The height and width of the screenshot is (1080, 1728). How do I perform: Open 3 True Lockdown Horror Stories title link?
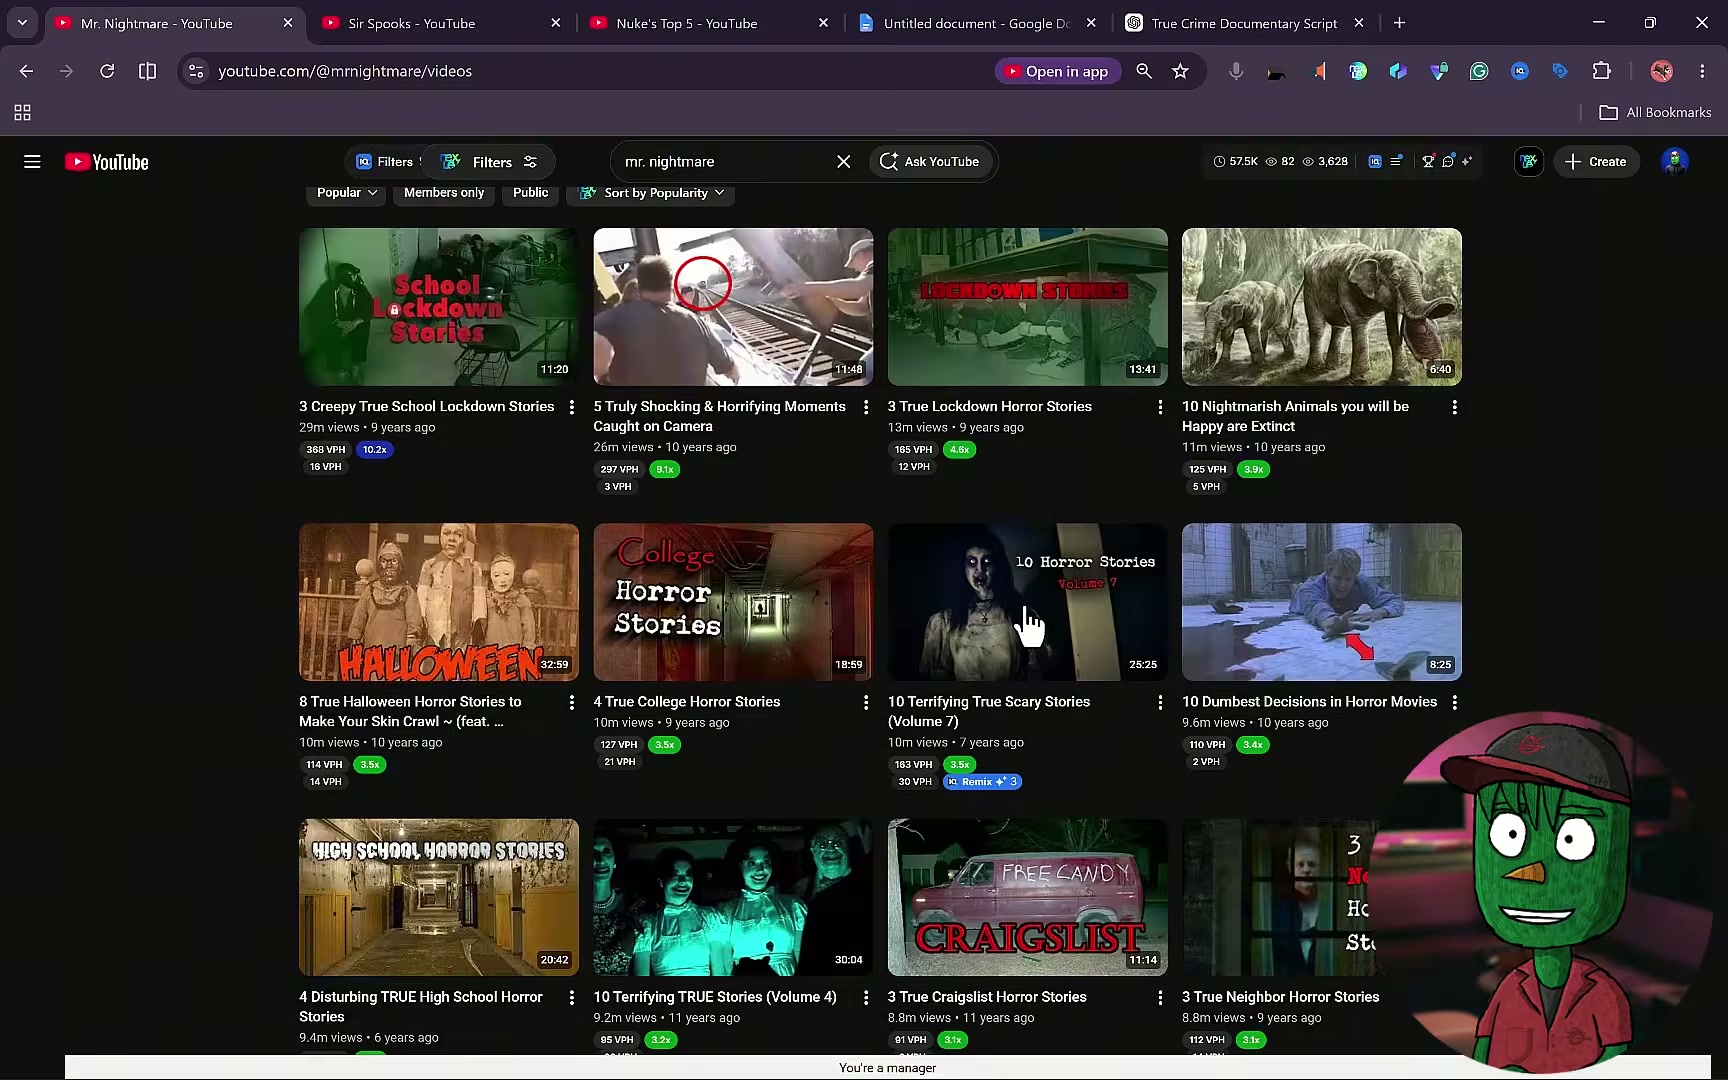tap(990, 406)
